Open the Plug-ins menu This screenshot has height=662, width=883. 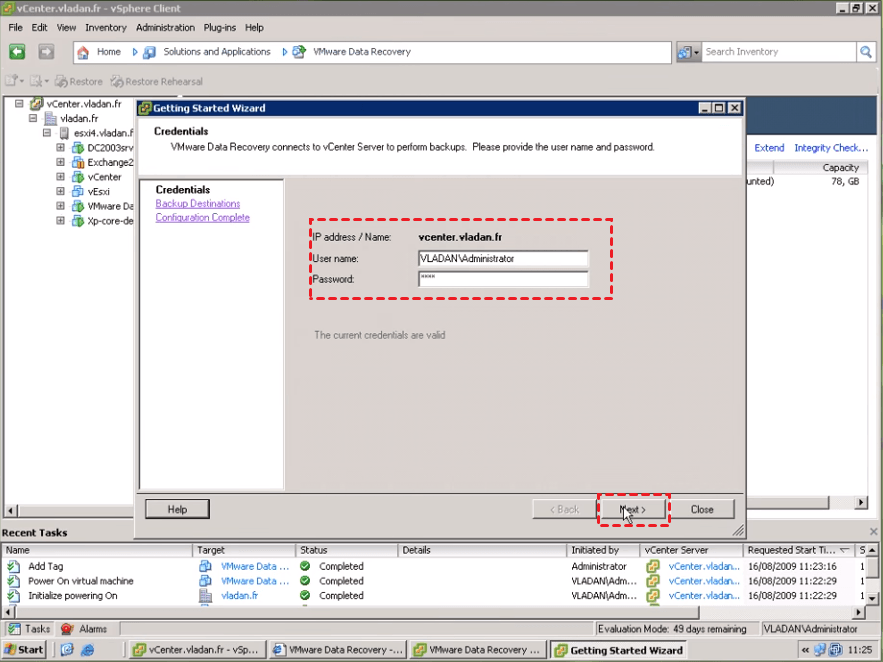point(220,28)
